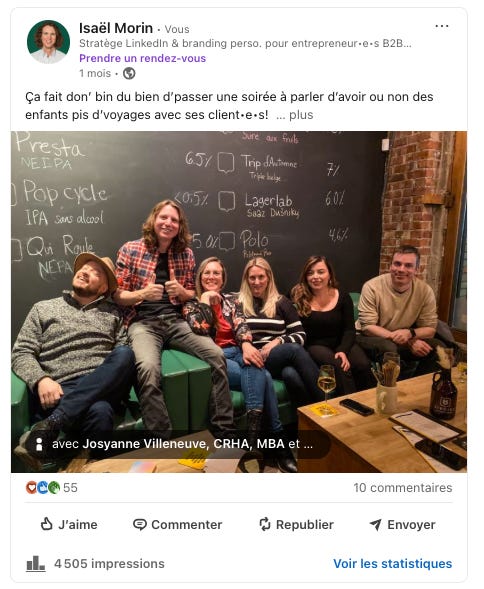The height and width of the screenshot is (589, 484).
Task: Click the tagged people icon on photo
Action: [x=39, y=444]
